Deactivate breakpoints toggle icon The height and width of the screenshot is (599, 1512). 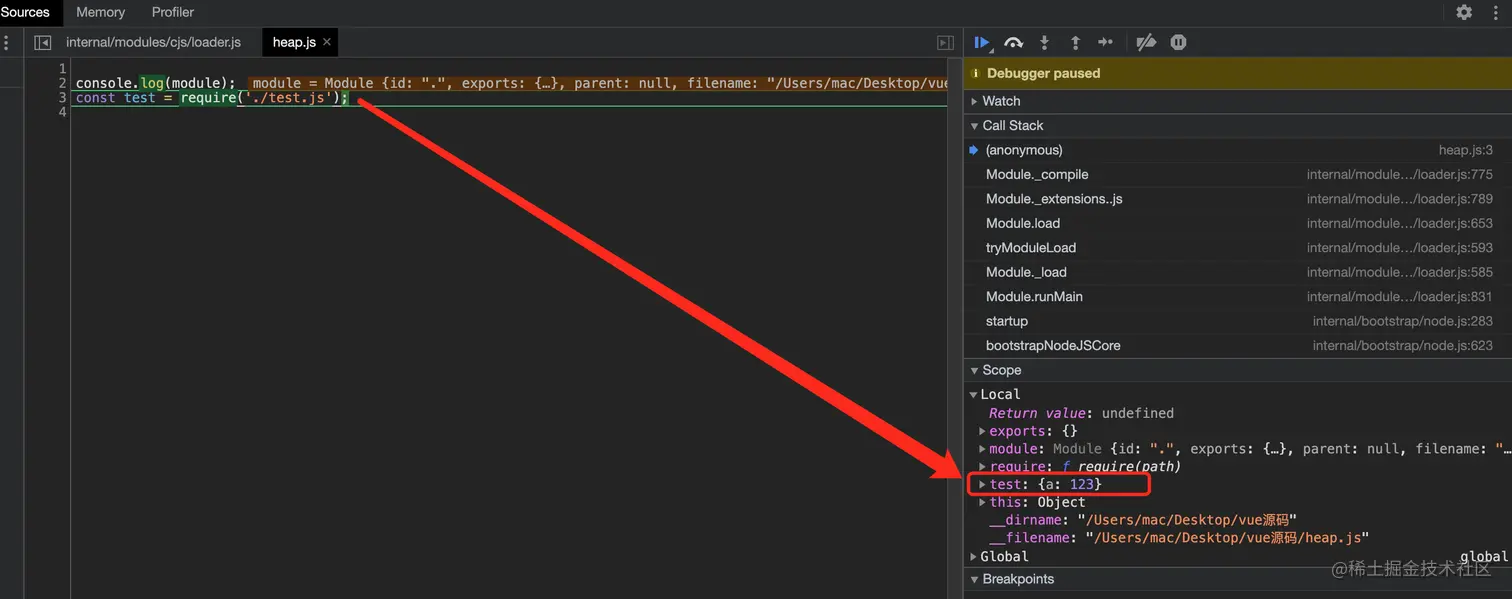(x=1146, y=42)
